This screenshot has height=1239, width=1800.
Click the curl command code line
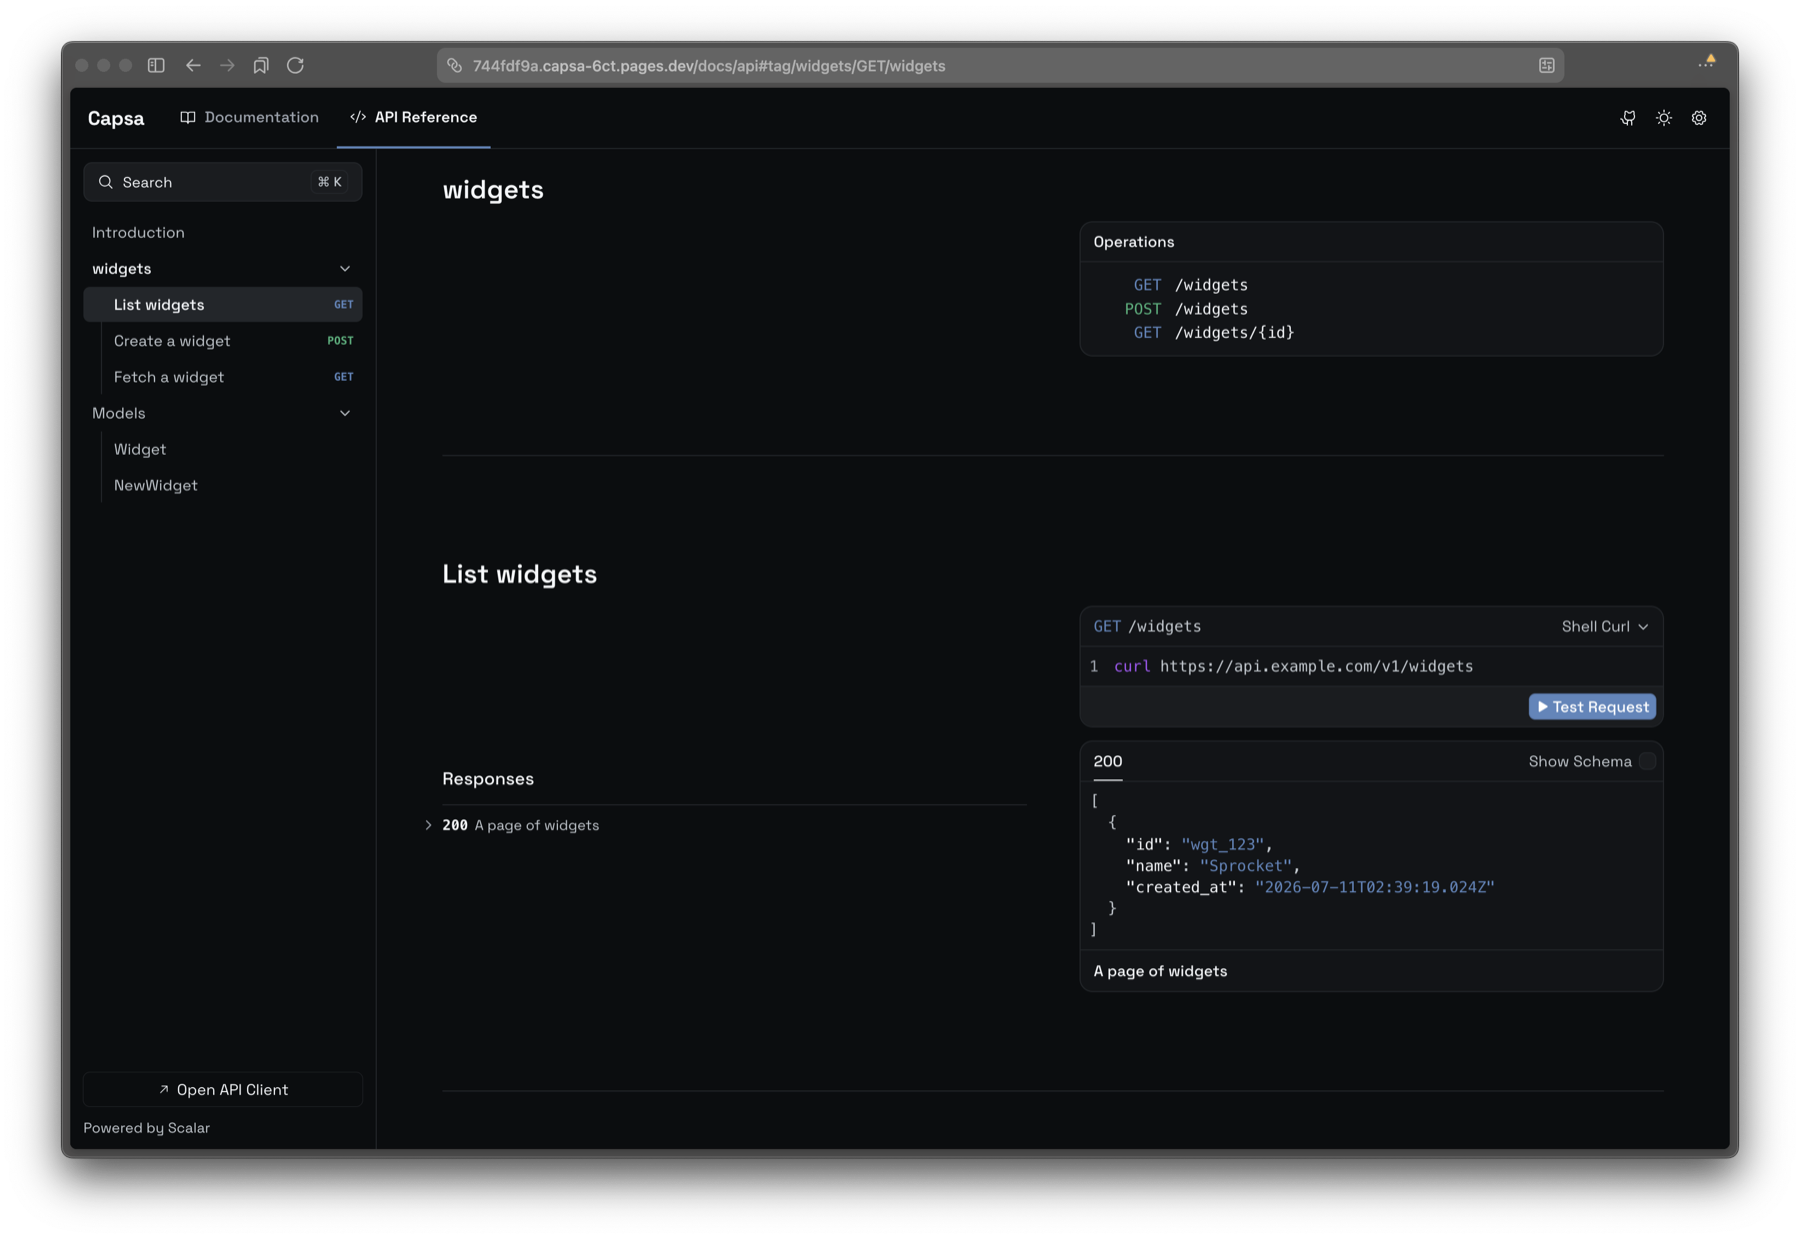pos(1293,666)
